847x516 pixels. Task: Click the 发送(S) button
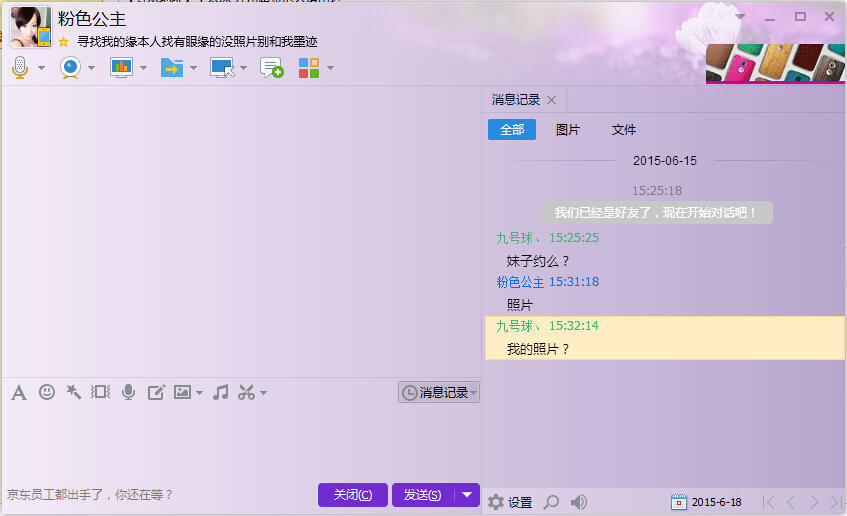(x=424, y=495)
